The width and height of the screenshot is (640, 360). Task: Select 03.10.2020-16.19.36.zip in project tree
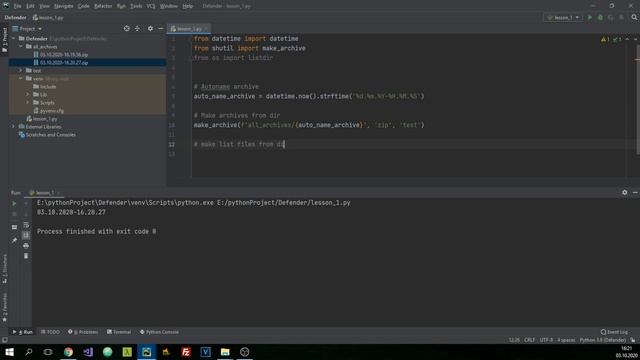64,54
